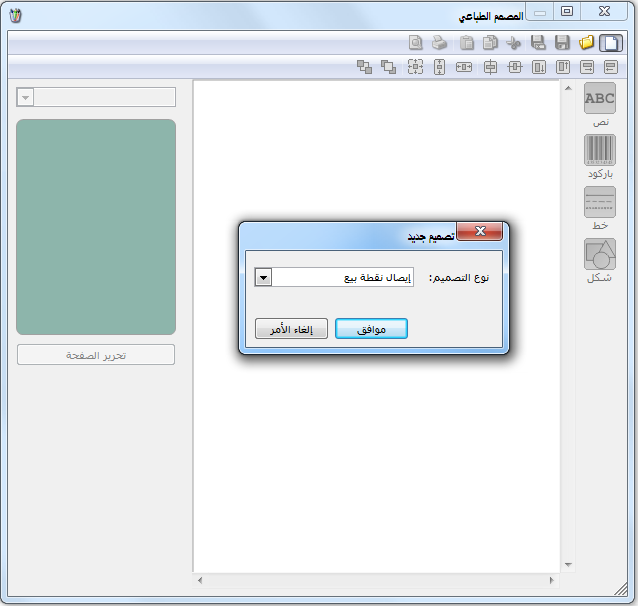Click the align top up-arrow icon
The height and width of the screenshot is (606, 638).
click(563, 67)
